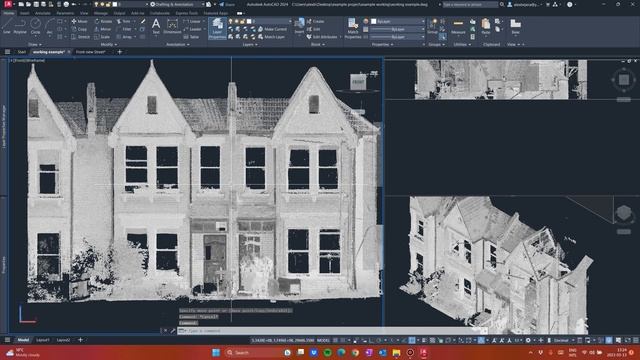Image resolution: width=640 pixels, height=360 pixels.
Task: Open the Measure utility
Action: click(458, 26)
